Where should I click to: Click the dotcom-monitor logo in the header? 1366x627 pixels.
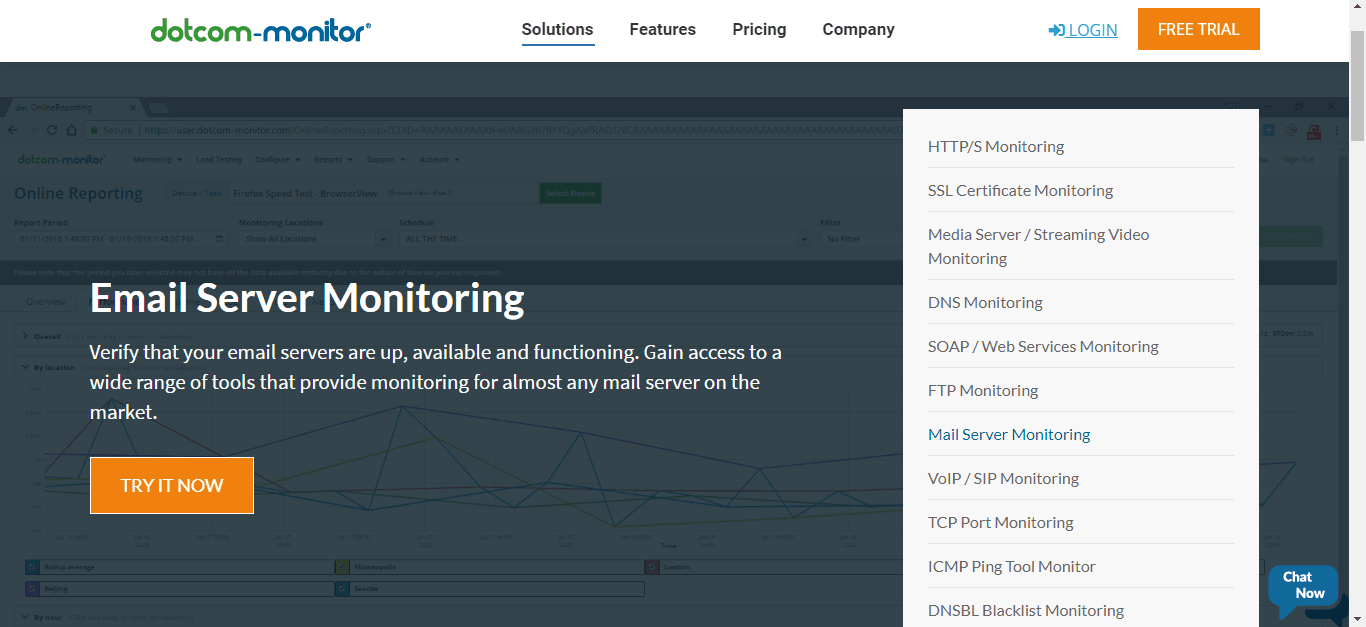point(260,29)
